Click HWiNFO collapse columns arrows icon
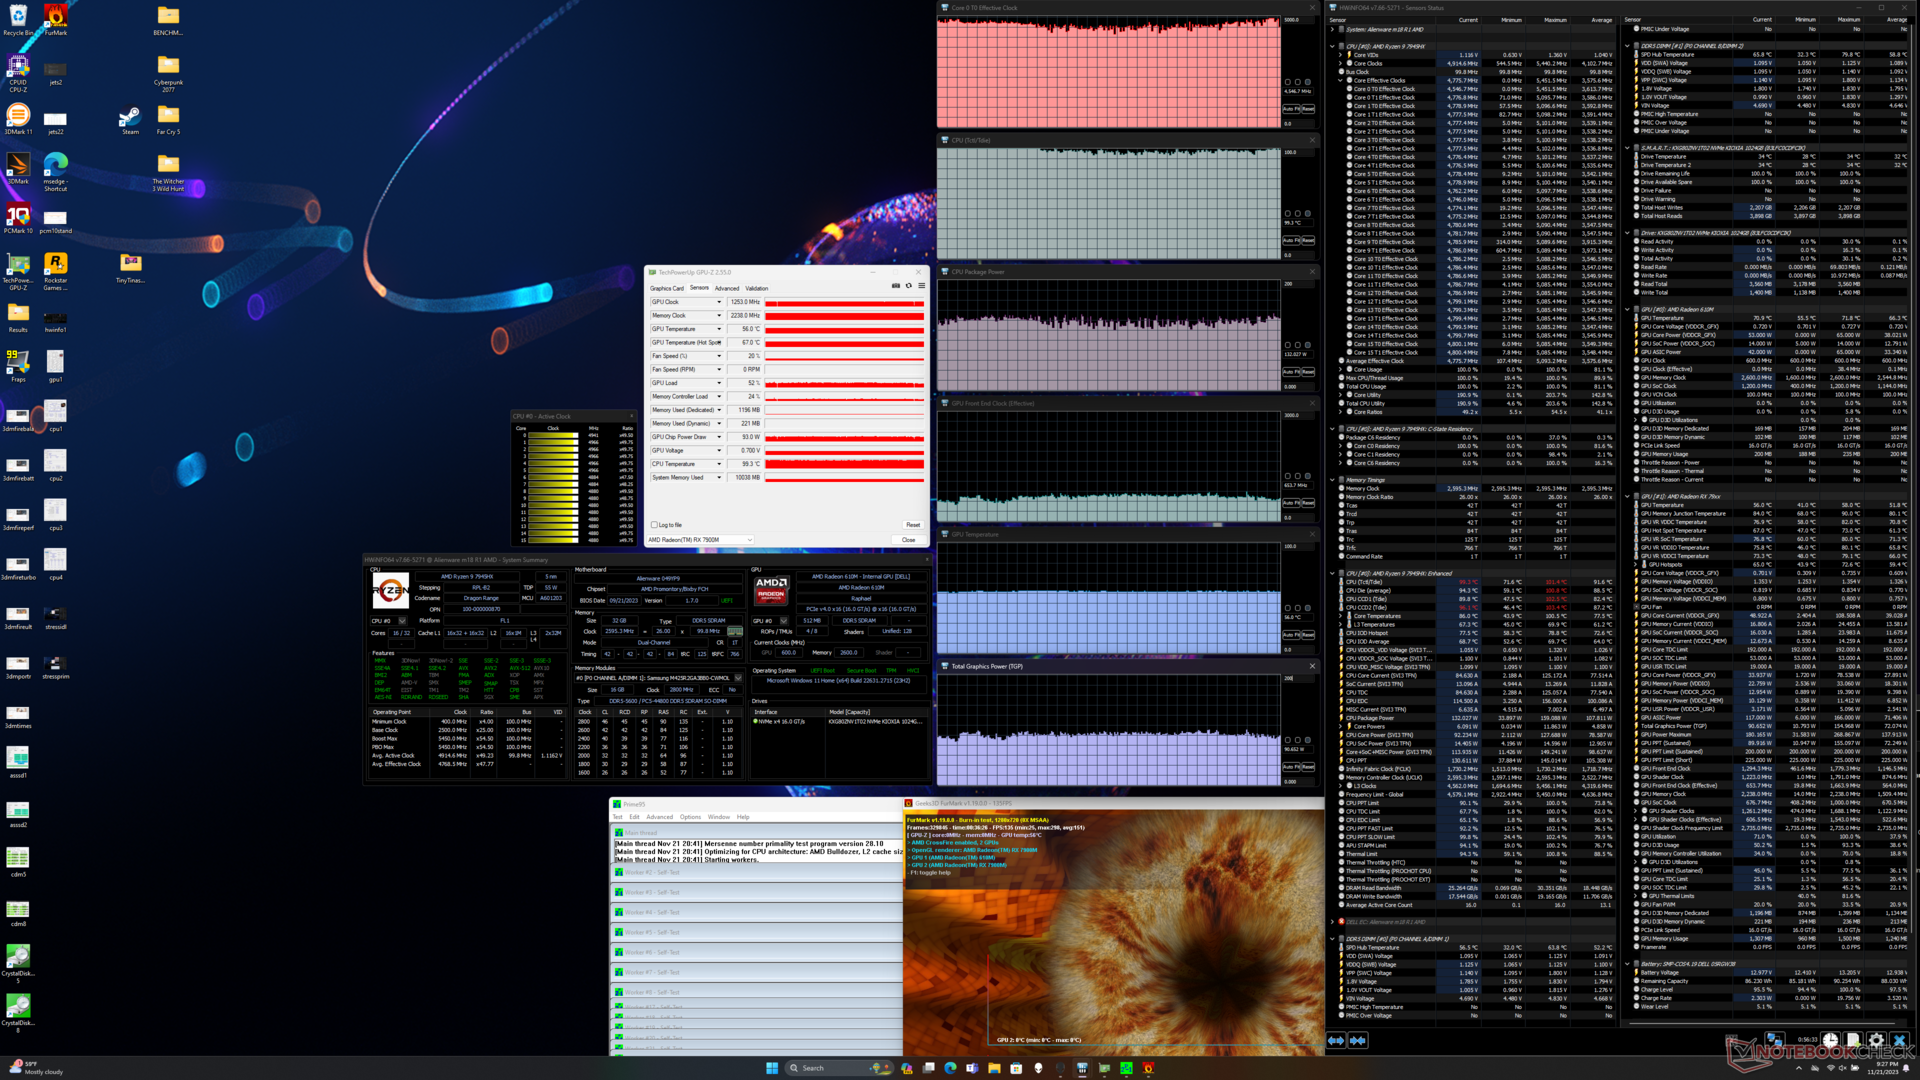Viewport: 1920px width, 1080px height. [x=1358, y=1041]
